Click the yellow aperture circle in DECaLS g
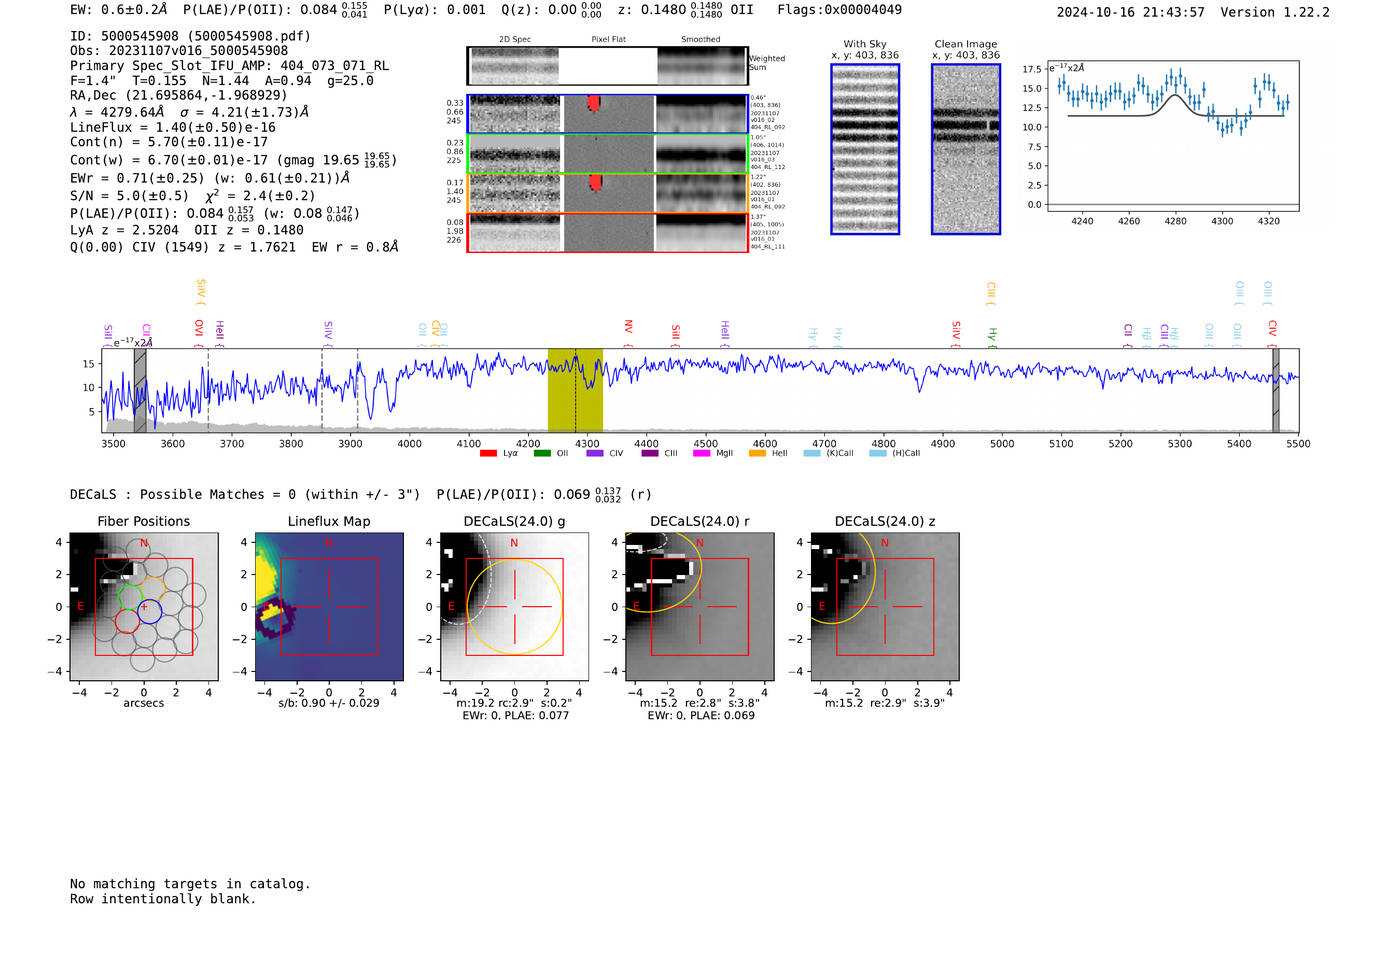Screen dimensions: 1400x953 point(514,606)
